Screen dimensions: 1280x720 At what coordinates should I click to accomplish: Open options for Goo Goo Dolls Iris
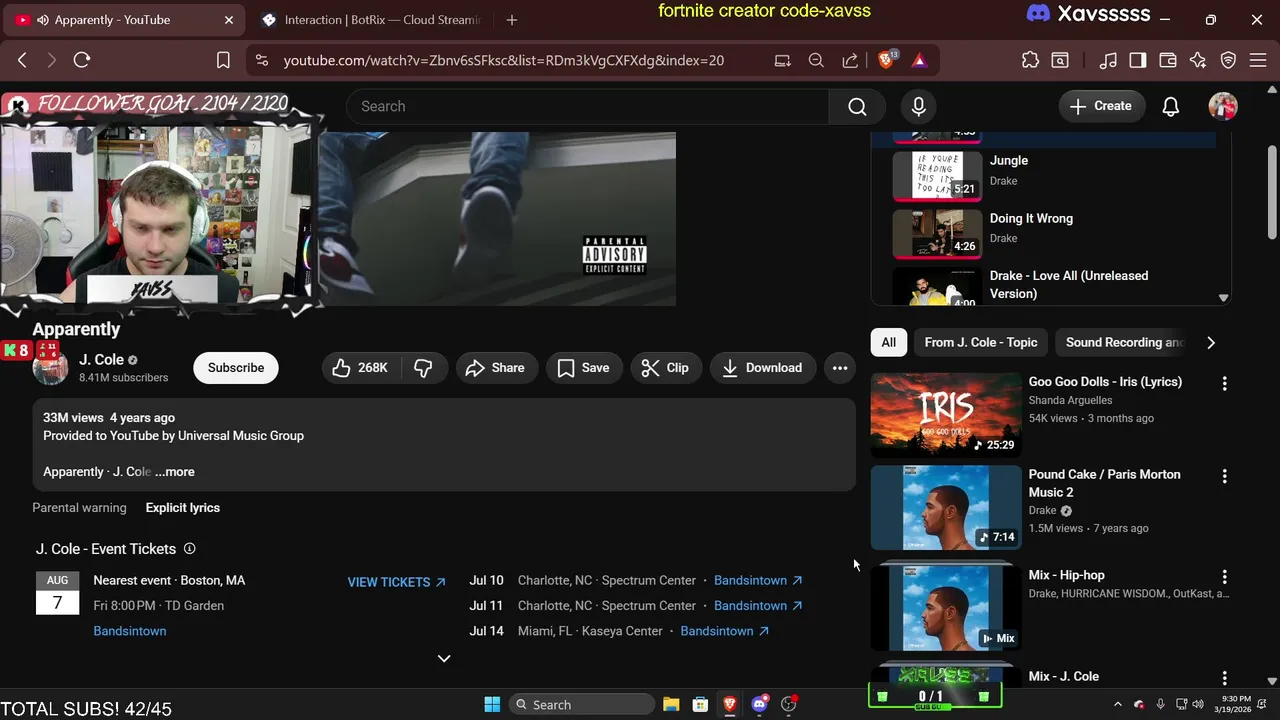pyautogui.click(x=1224, y=383)
